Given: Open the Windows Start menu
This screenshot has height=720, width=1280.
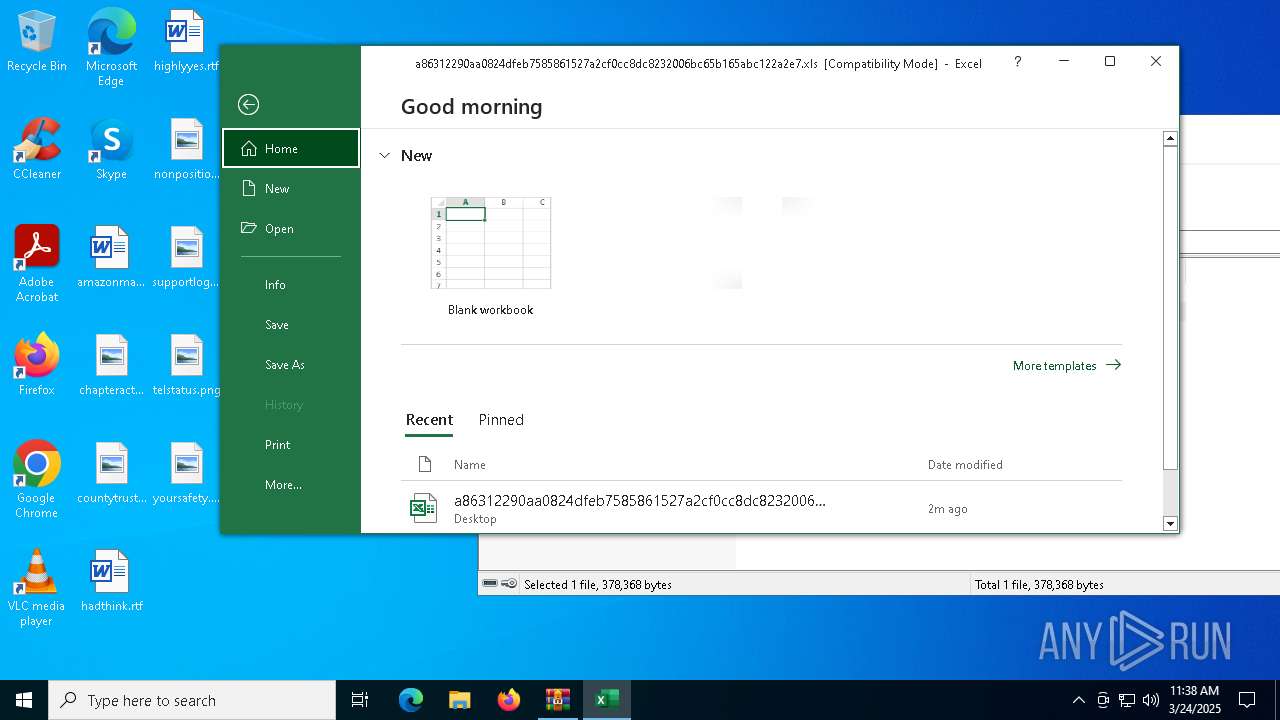Looking at the screenshot, I should (24, 700).
